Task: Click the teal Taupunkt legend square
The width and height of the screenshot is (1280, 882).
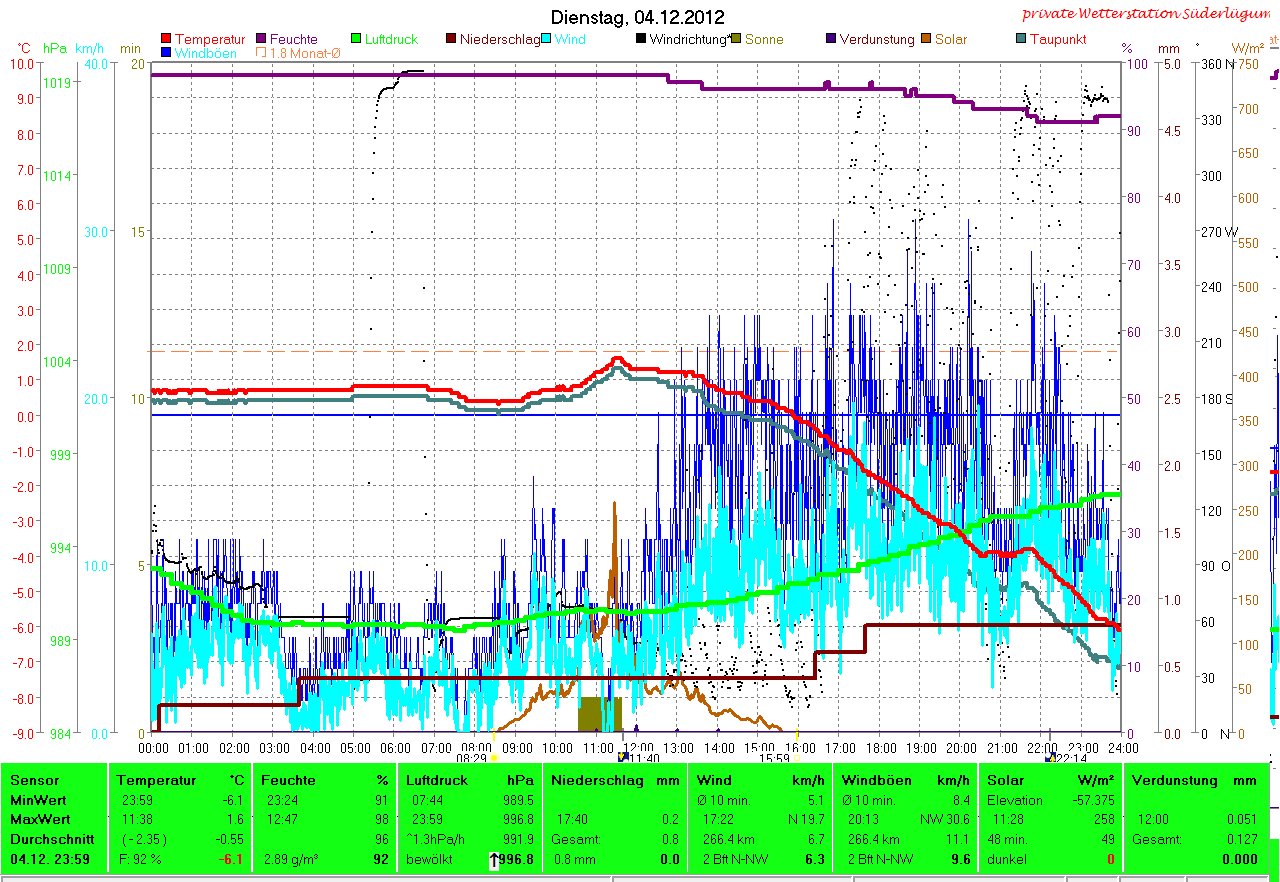Action: [x=1021, y=40]
